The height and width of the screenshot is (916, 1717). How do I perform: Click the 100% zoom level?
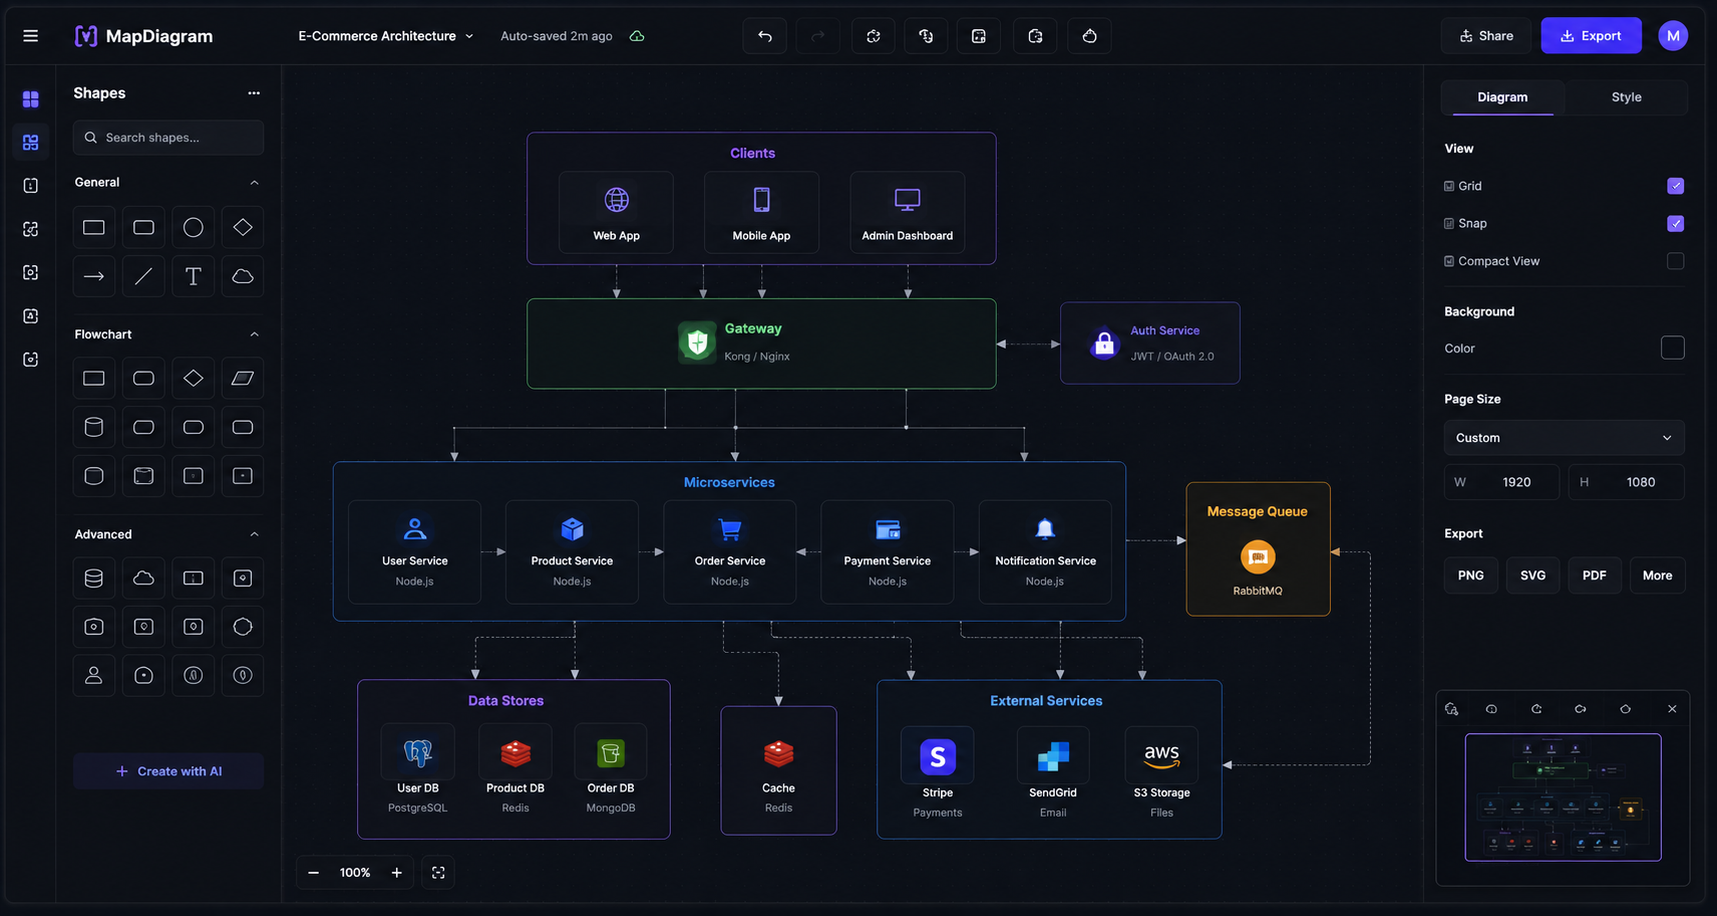pos(355,873)
